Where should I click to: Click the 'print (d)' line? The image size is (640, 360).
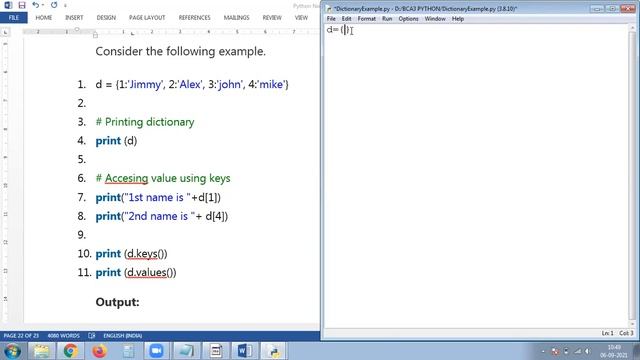(116, 141)
